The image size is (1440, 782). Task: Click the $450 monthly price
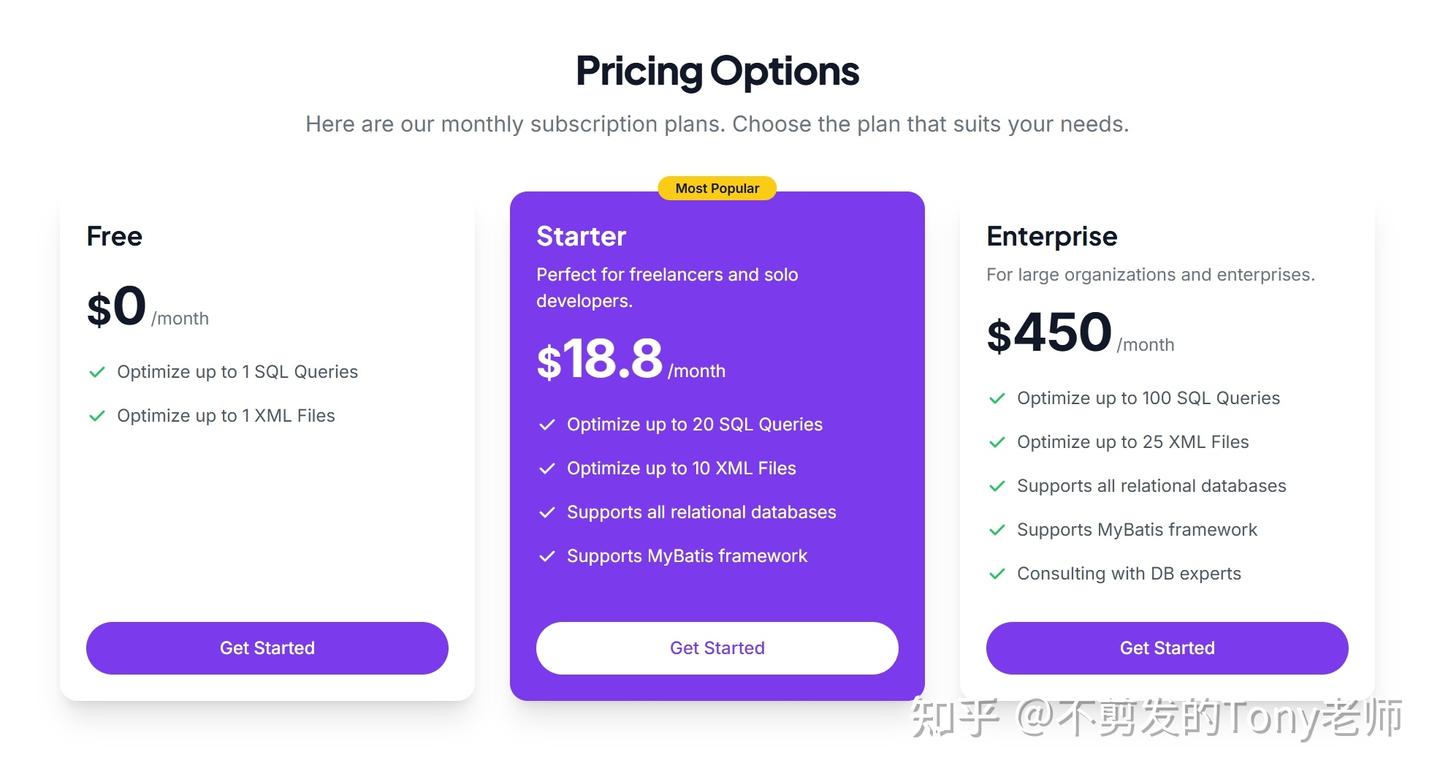[1050, 334]
